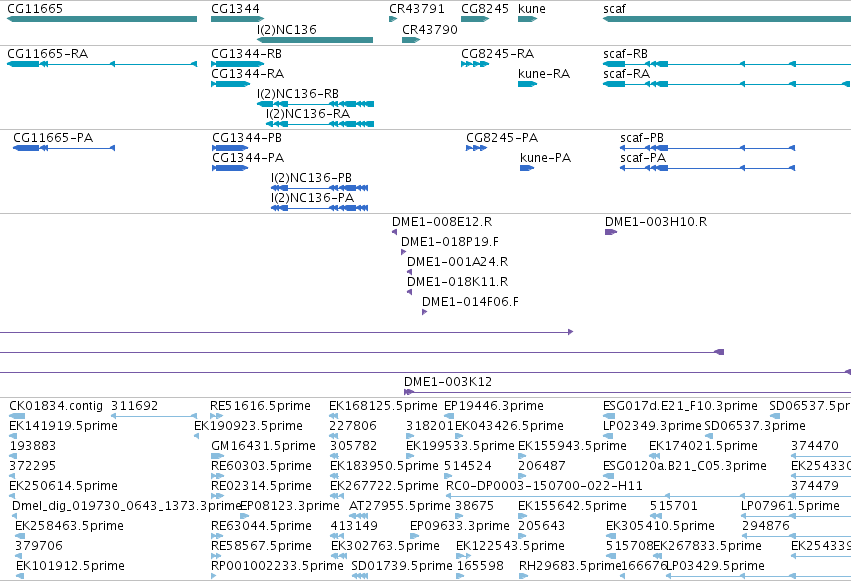Click the RC0-DP0003-150700-022-H11 EST label
Image resolution: width=851 pixels, height=581 pixels.
tap(544, 486)
